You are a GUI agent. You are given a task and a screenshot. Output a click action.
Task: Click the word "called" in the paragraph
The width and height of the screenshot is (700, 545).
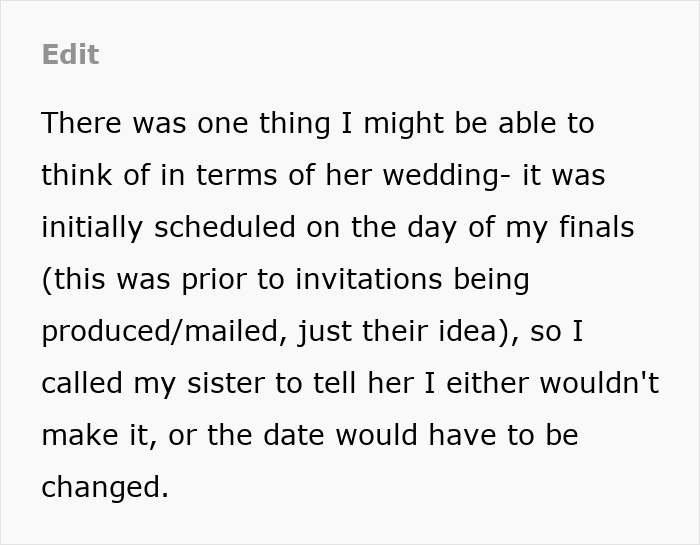[x=82, y=383]
